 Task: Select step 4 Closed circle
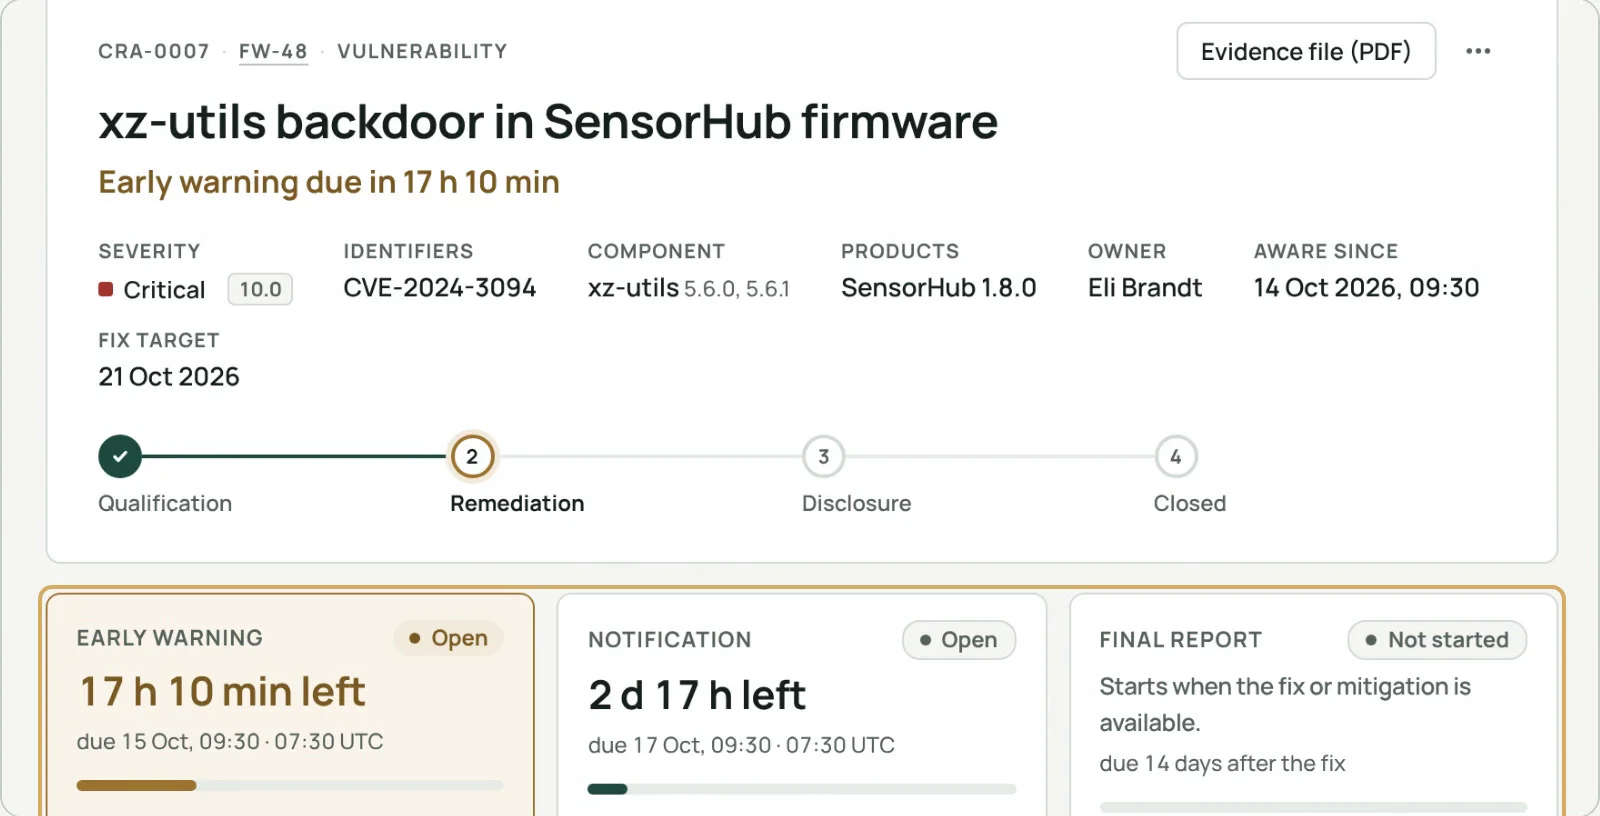pyautogui.click(x=1176, y=457)
